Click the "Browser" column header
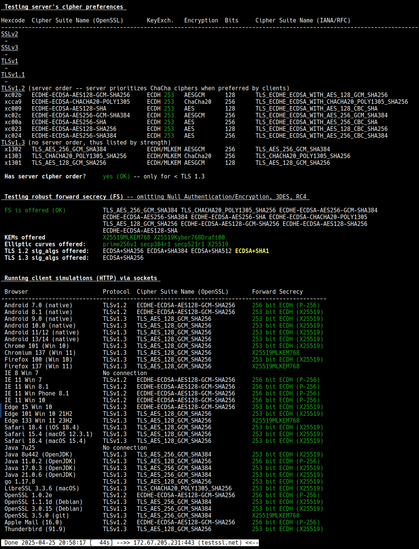Screen dimensions: 419x549 [16, 291]
